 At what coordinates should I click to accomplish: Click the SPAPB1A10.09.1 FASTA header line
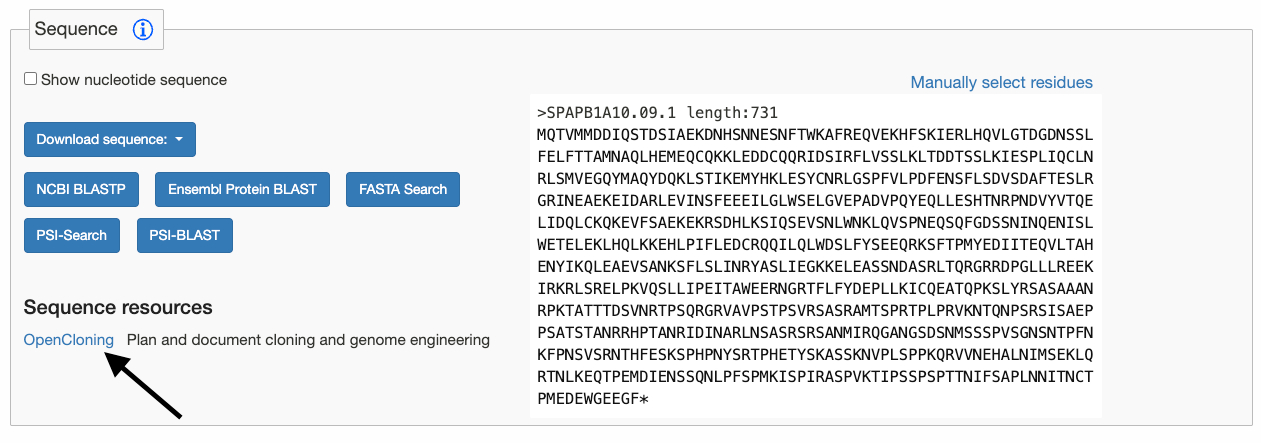click(x=657, y=113)
